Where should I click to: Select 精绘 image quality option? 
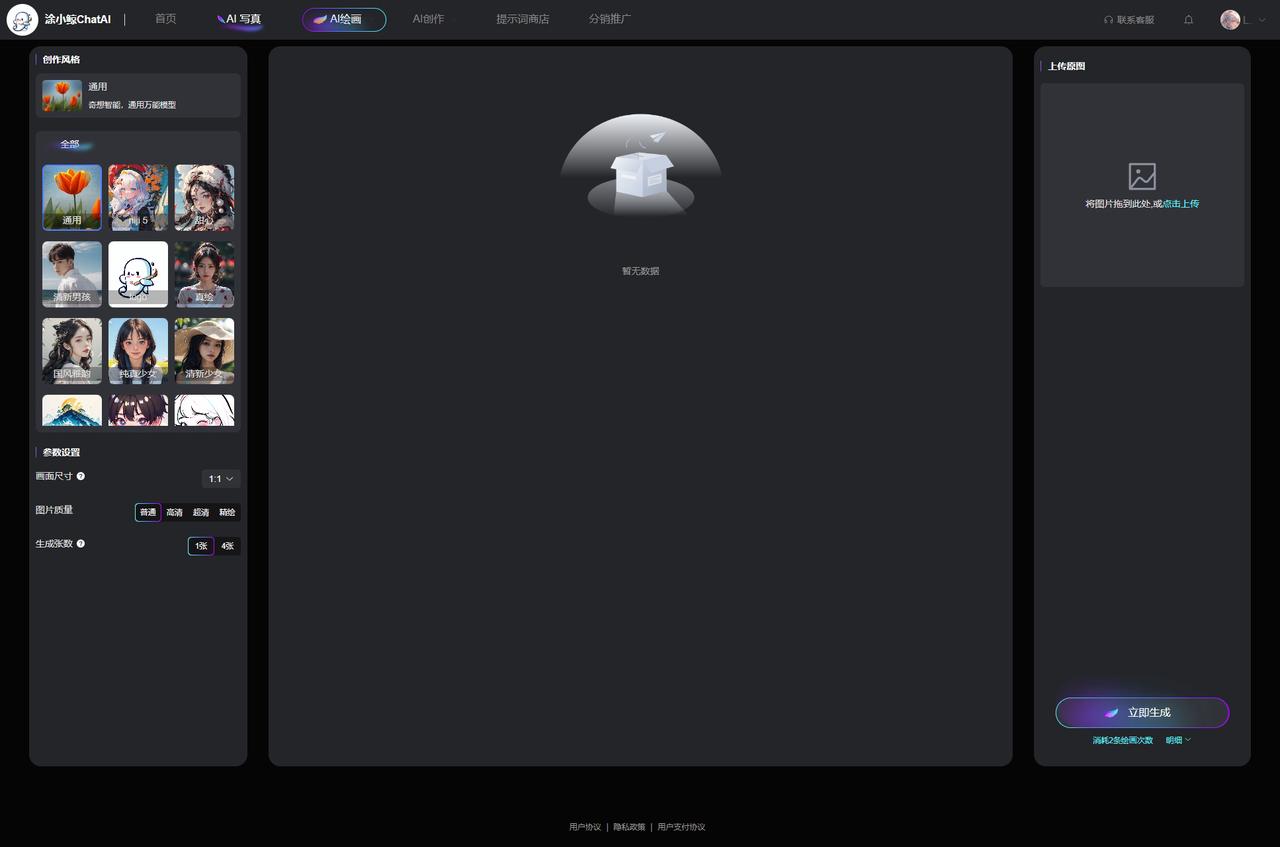click(227, 513)
